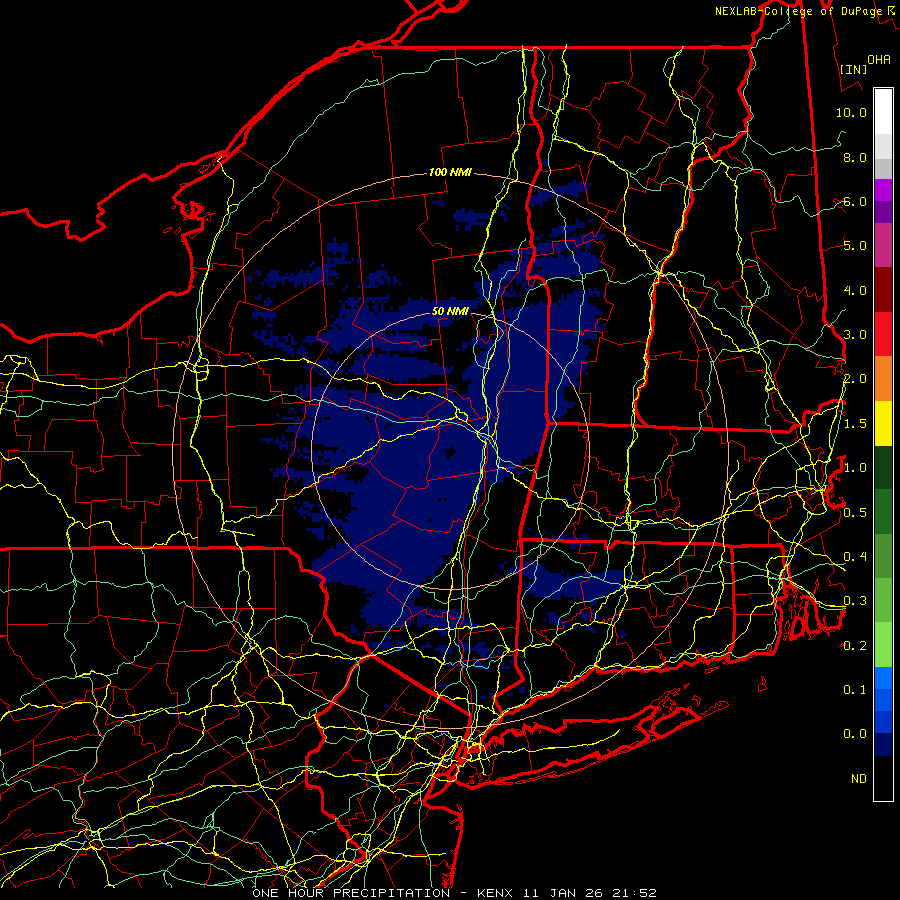The image size is (900, 900).
Task: Pick the bright red legend swatch
Action: click(883, 334)
